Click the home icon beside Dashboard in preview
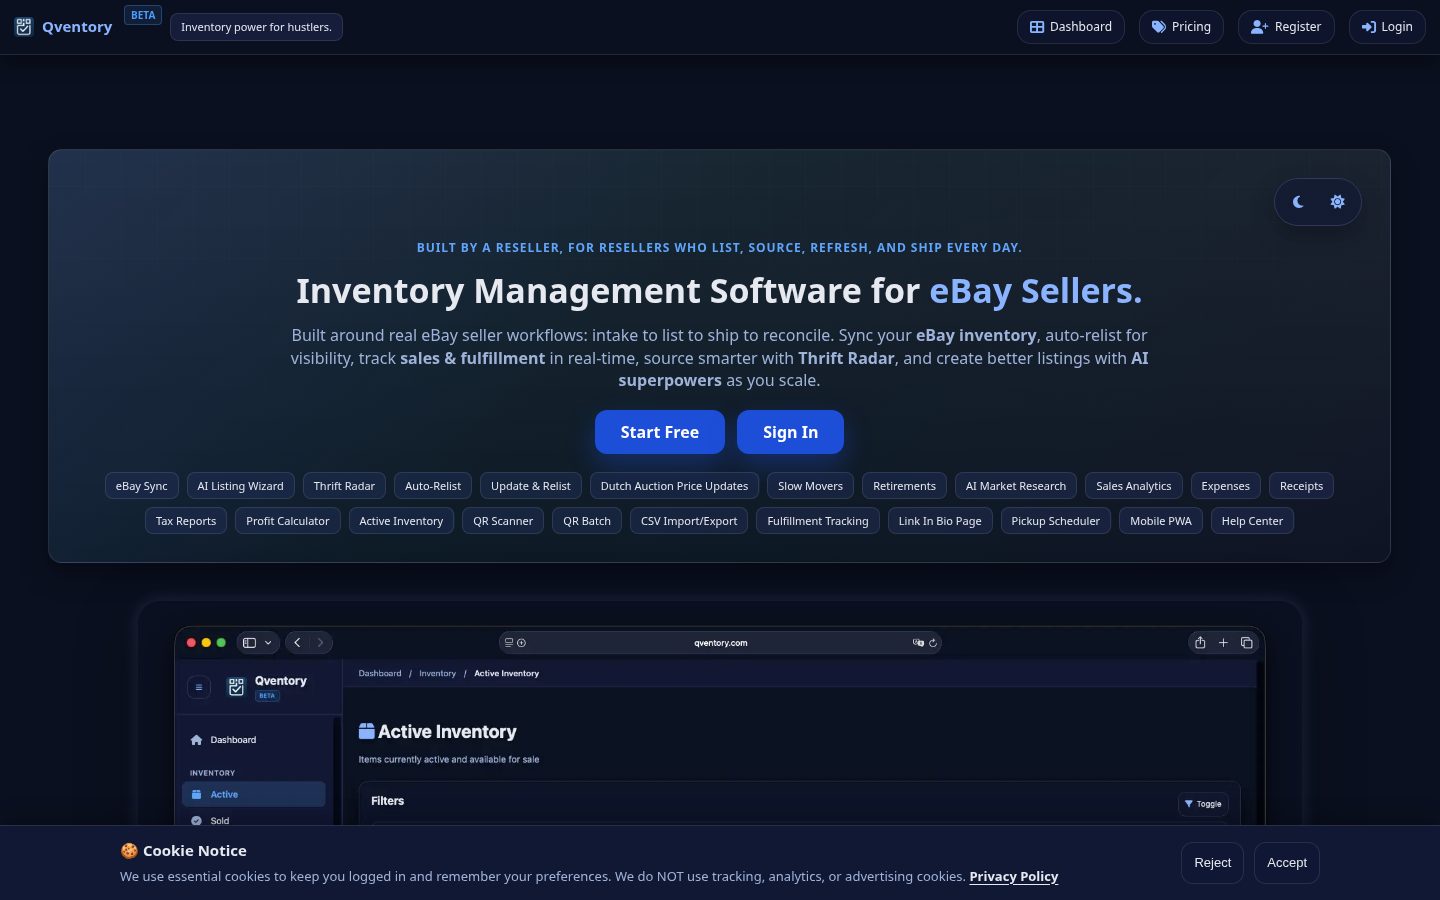This screenshot has width=1440, height=900. 196,740
